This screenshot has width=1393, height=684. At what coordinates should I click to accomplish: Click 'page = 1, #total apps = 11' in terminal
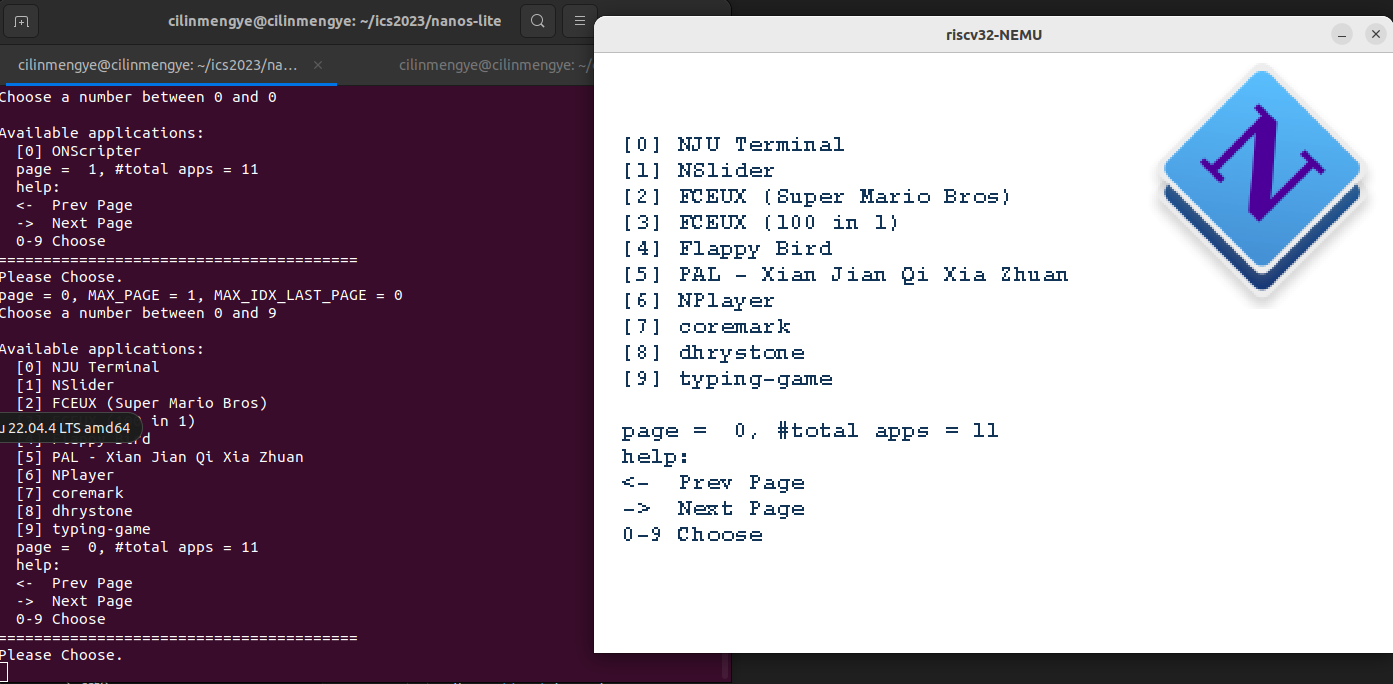tap(137, 169)
